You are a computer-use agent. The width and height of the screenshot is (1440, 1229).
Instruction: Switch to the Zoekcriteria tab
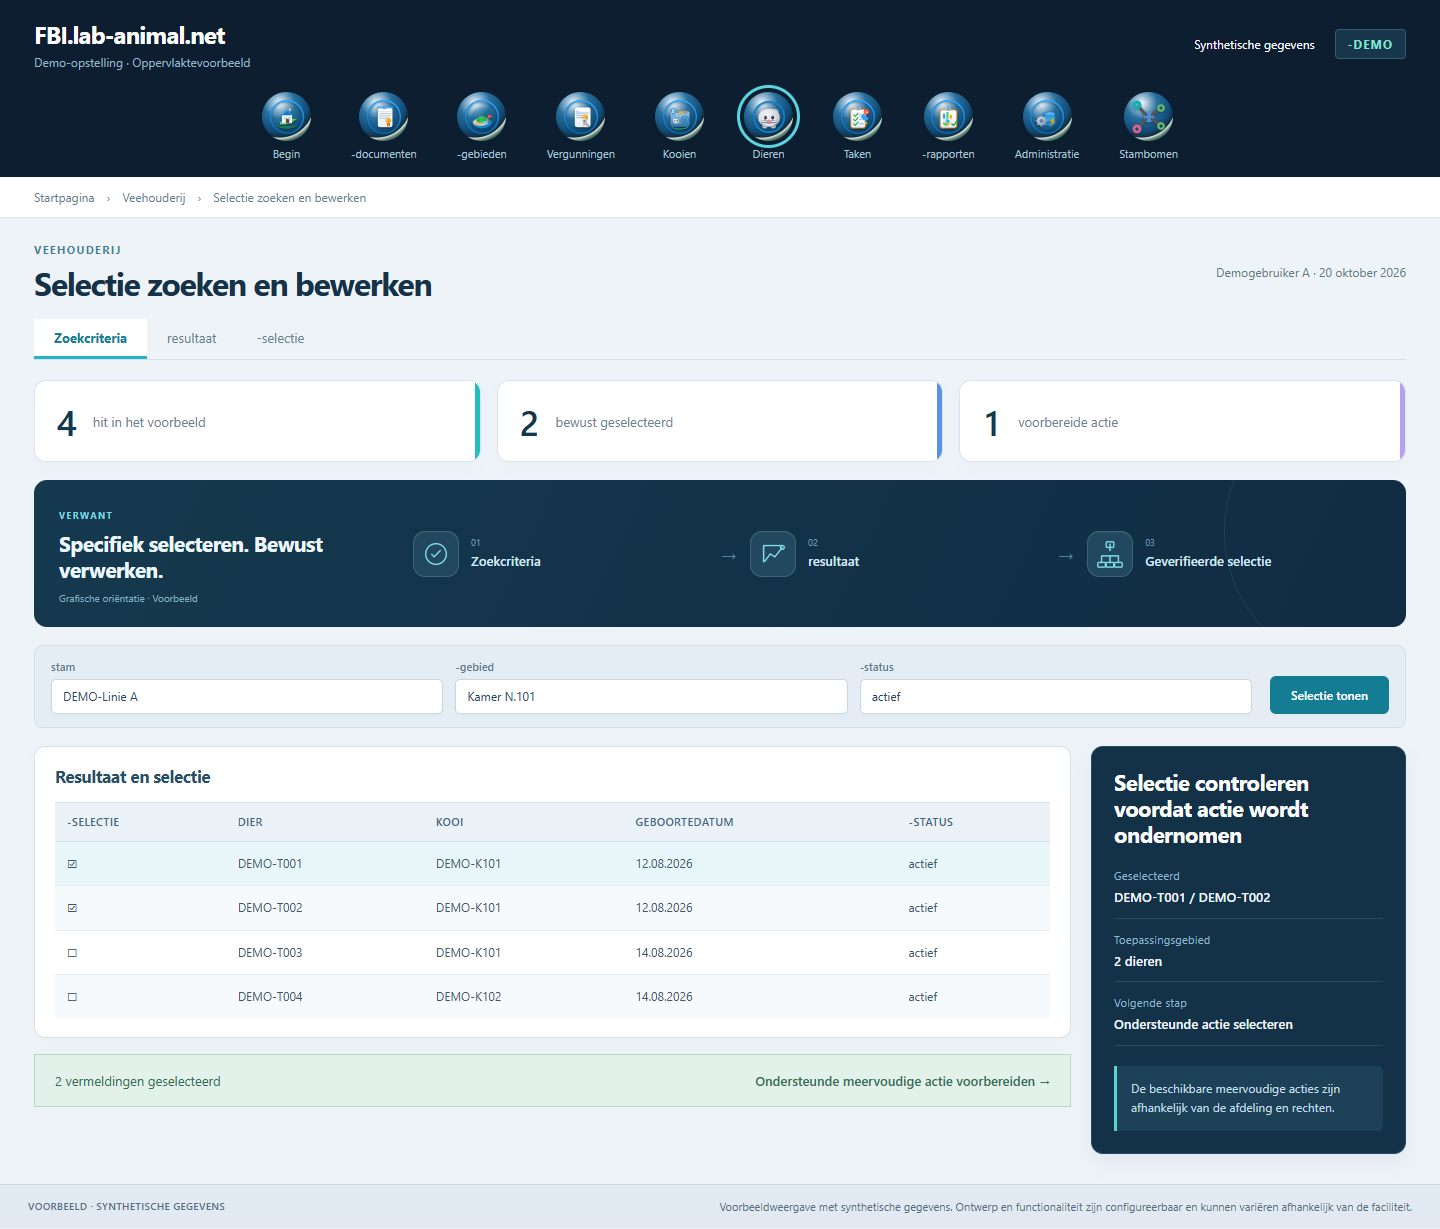[90, 338]
